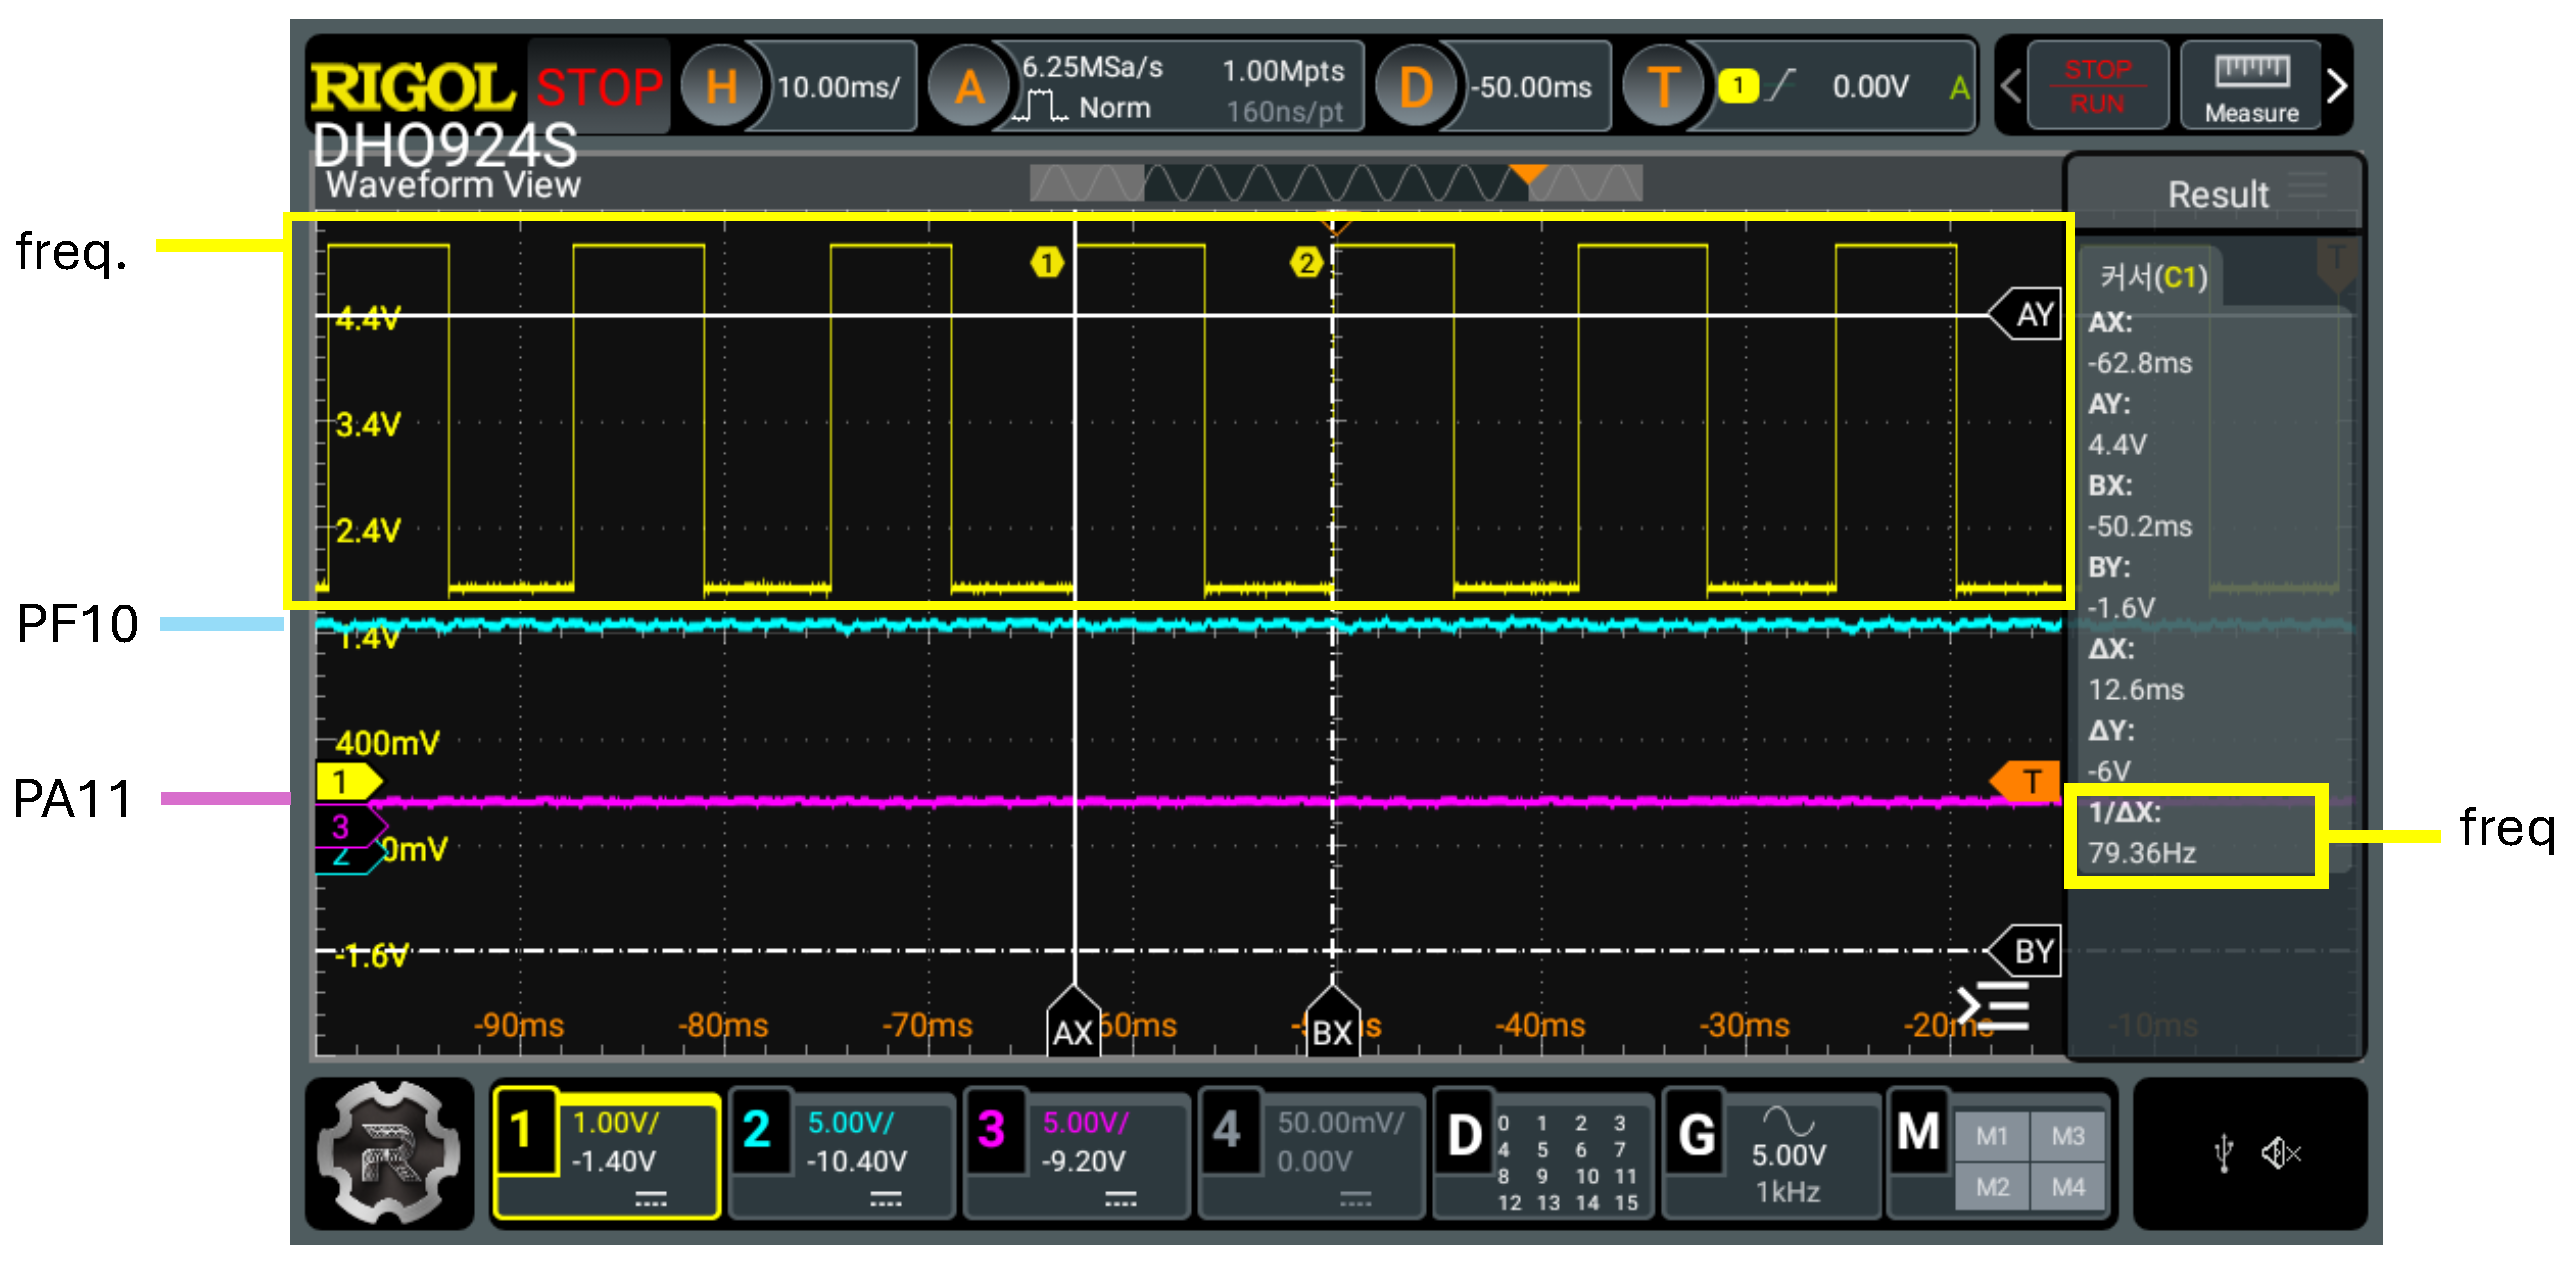Toggle the STOP/RUN acquisition button

tap(2096, 87)
